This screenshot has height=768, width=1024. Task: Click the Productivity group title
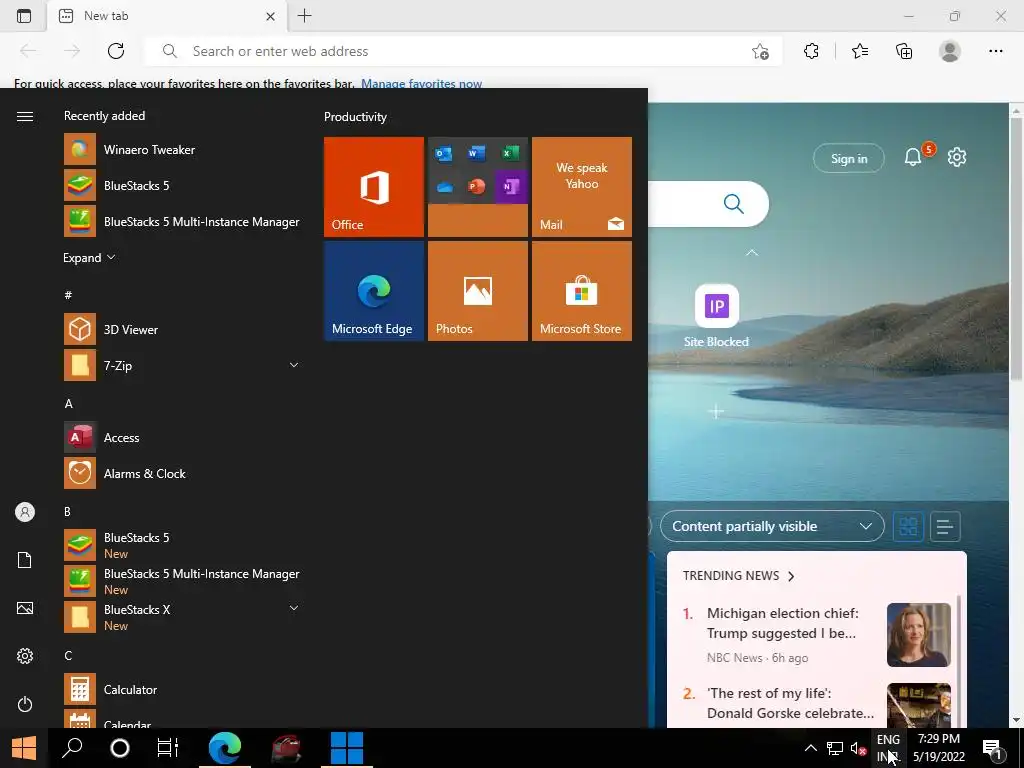pyautogui.click(x=355, y=117)
